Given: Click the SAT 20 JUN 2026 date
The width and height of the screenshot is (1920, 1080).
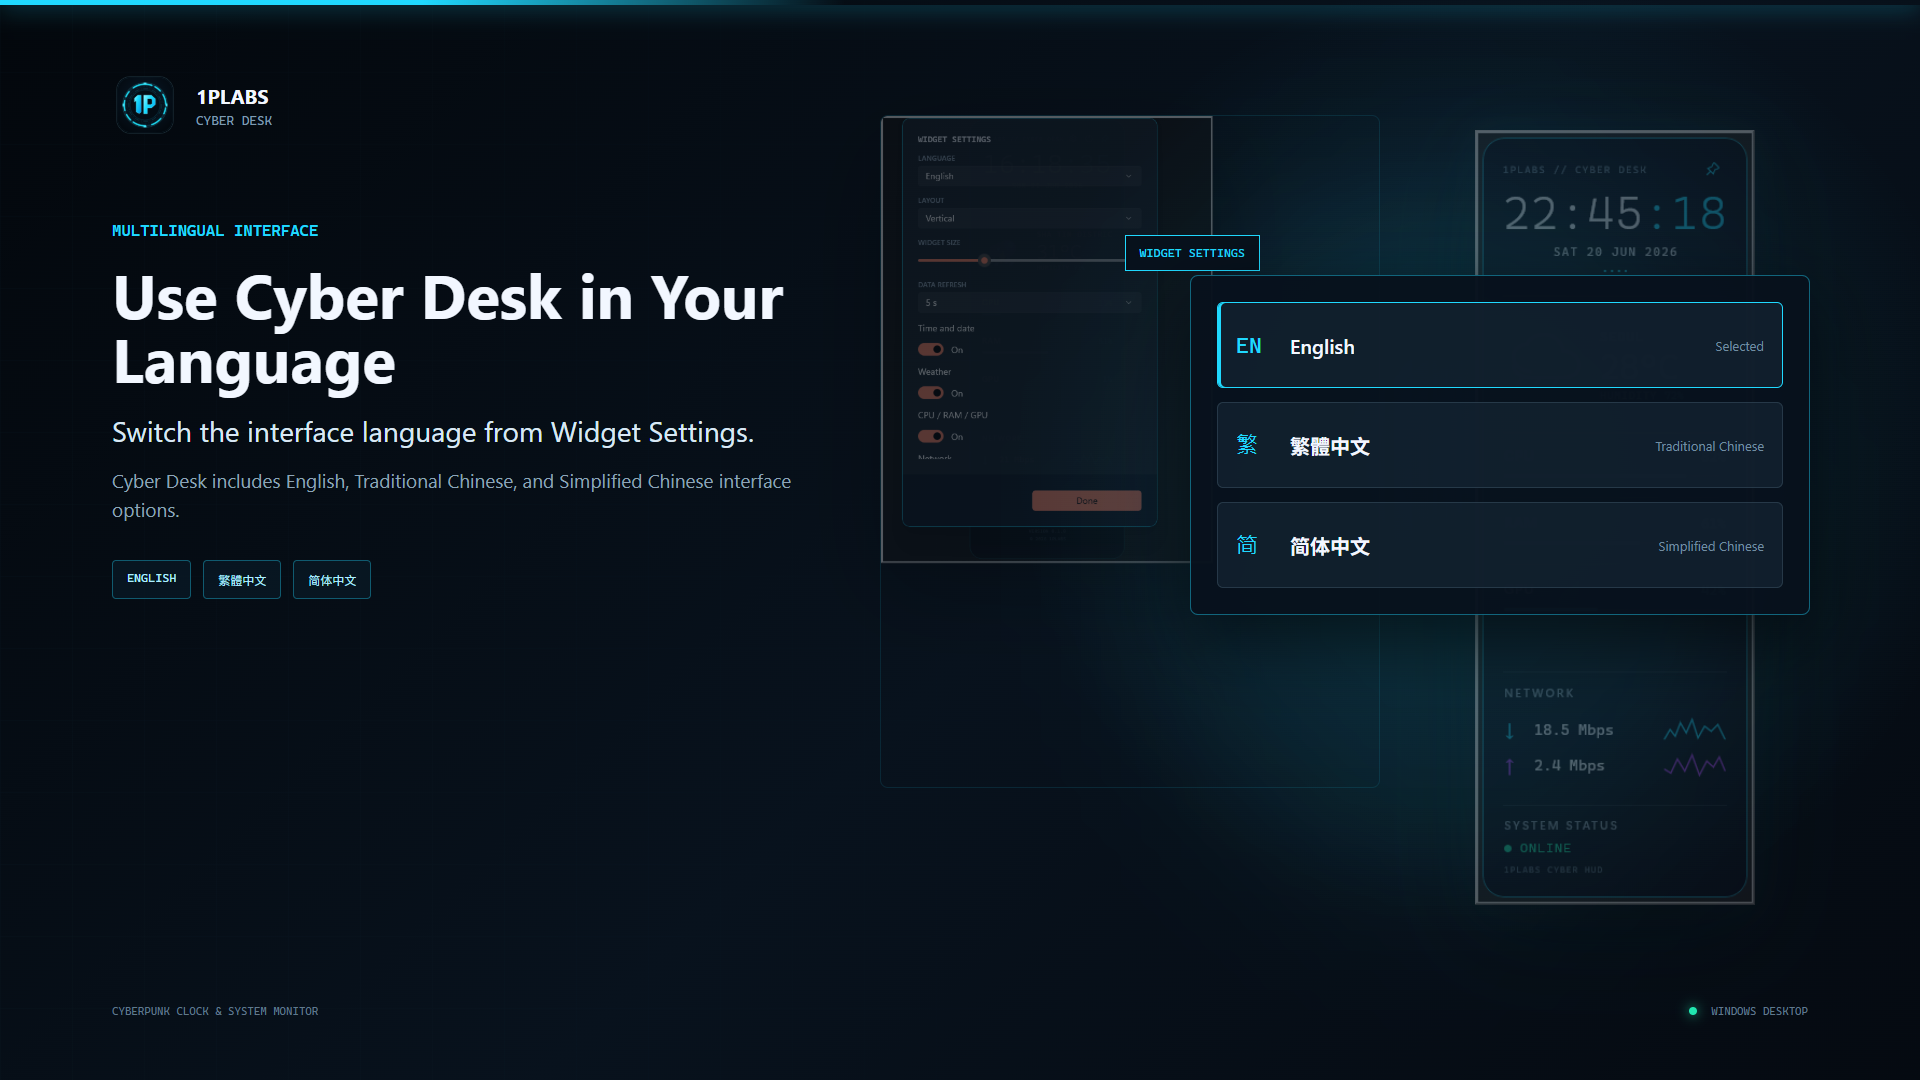Looking at the screenshot, I should click(1615, 252).
